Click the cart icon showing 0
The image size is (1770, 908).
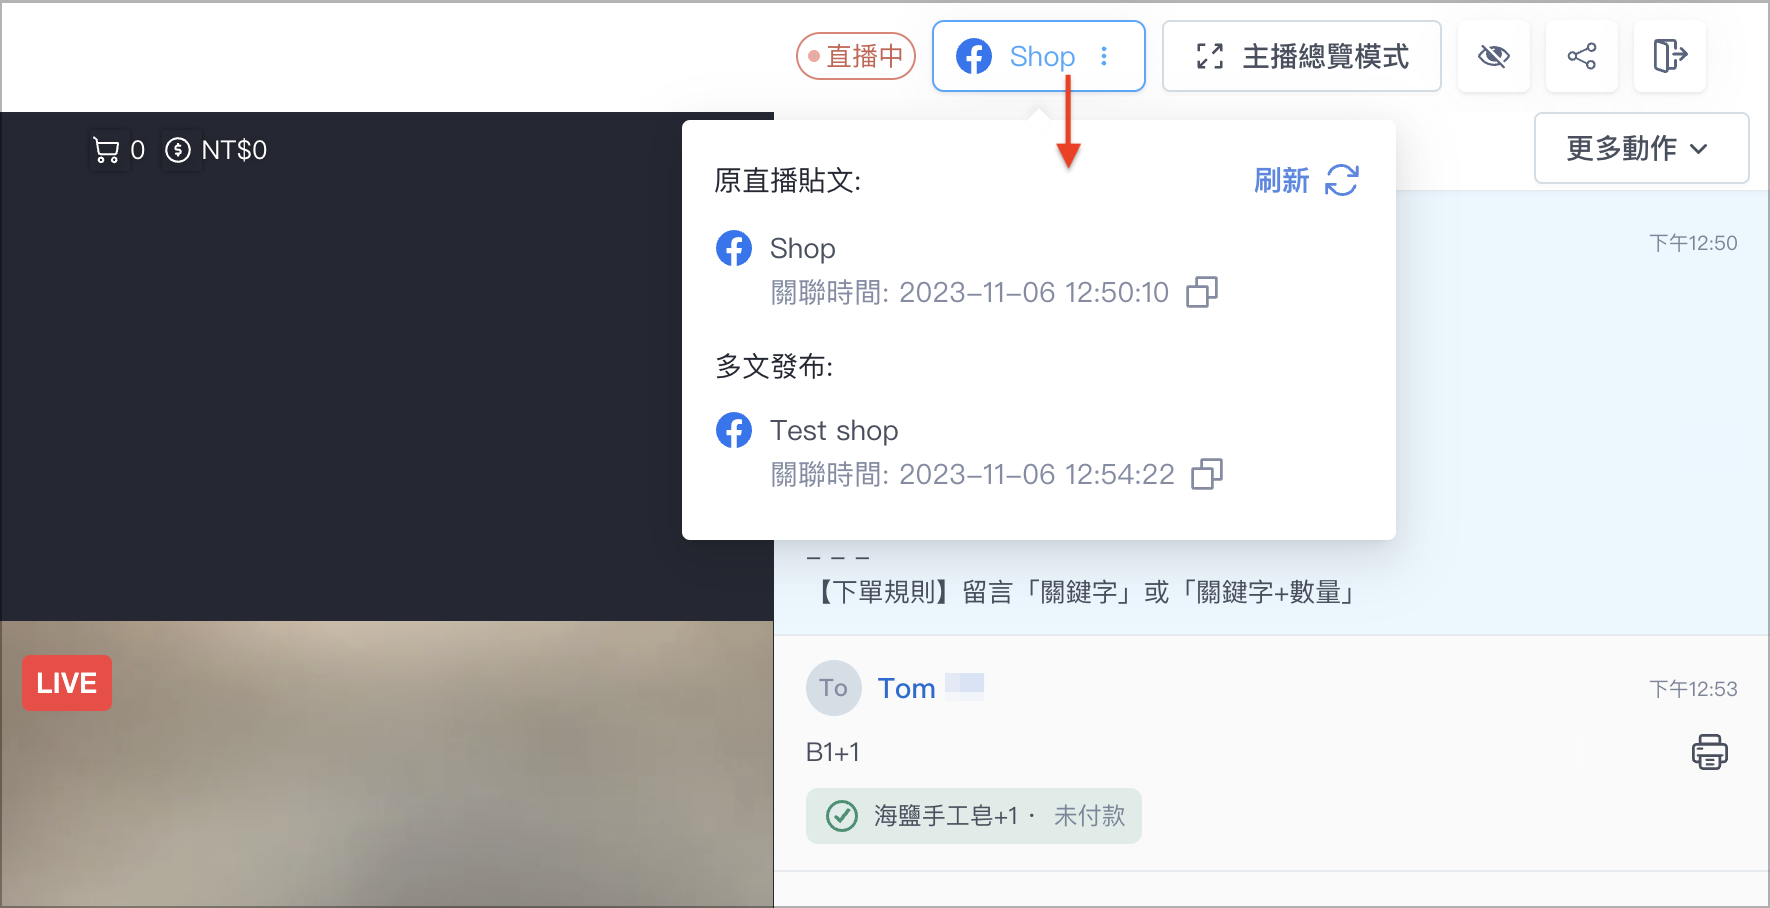[106, 150]
